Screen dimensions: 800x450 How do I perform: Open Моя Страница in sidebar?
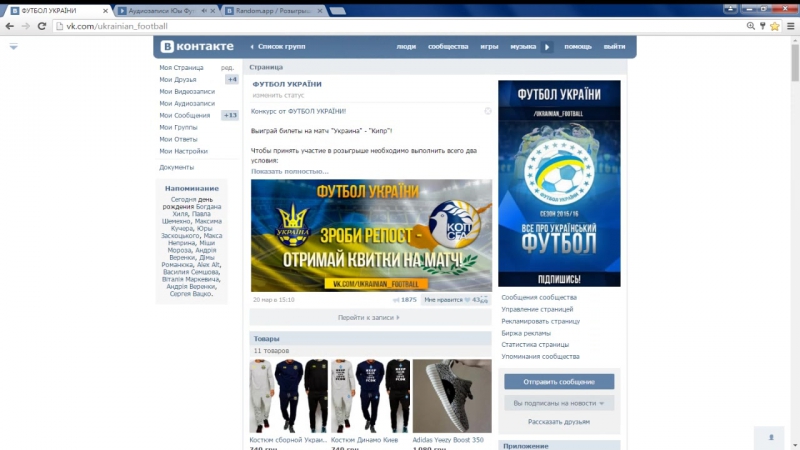181,67
